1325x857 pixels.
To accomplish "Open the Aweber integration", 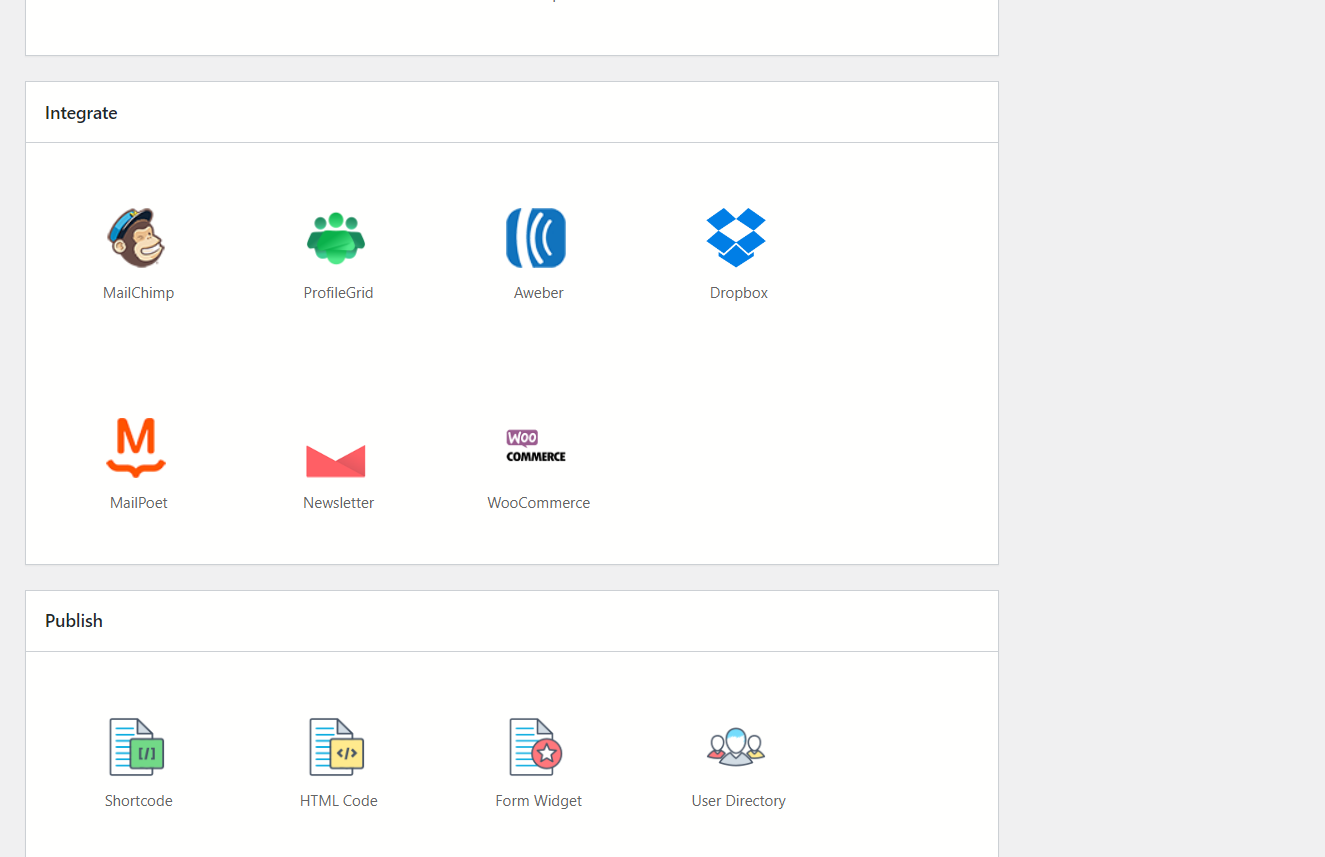I will 537,238.
